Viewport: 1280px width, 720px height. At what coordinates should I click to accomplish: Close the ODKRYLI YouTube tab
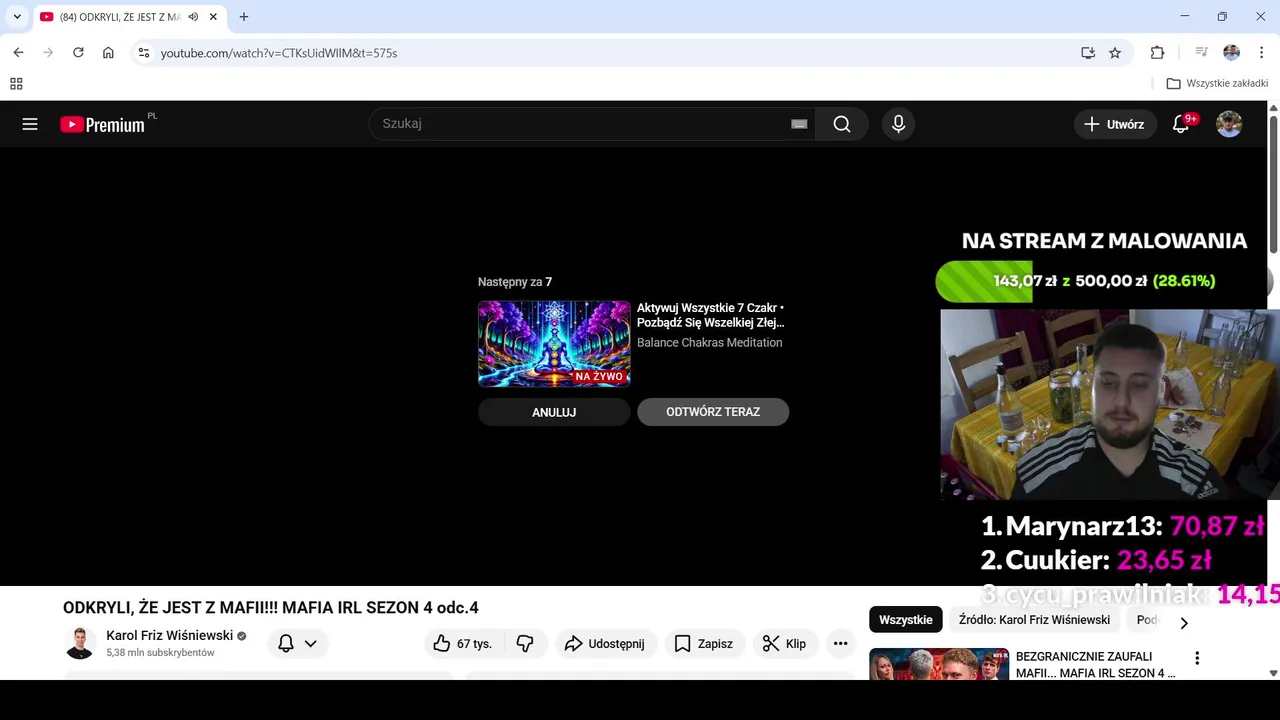pyautogui.click(x=213, y=17)
